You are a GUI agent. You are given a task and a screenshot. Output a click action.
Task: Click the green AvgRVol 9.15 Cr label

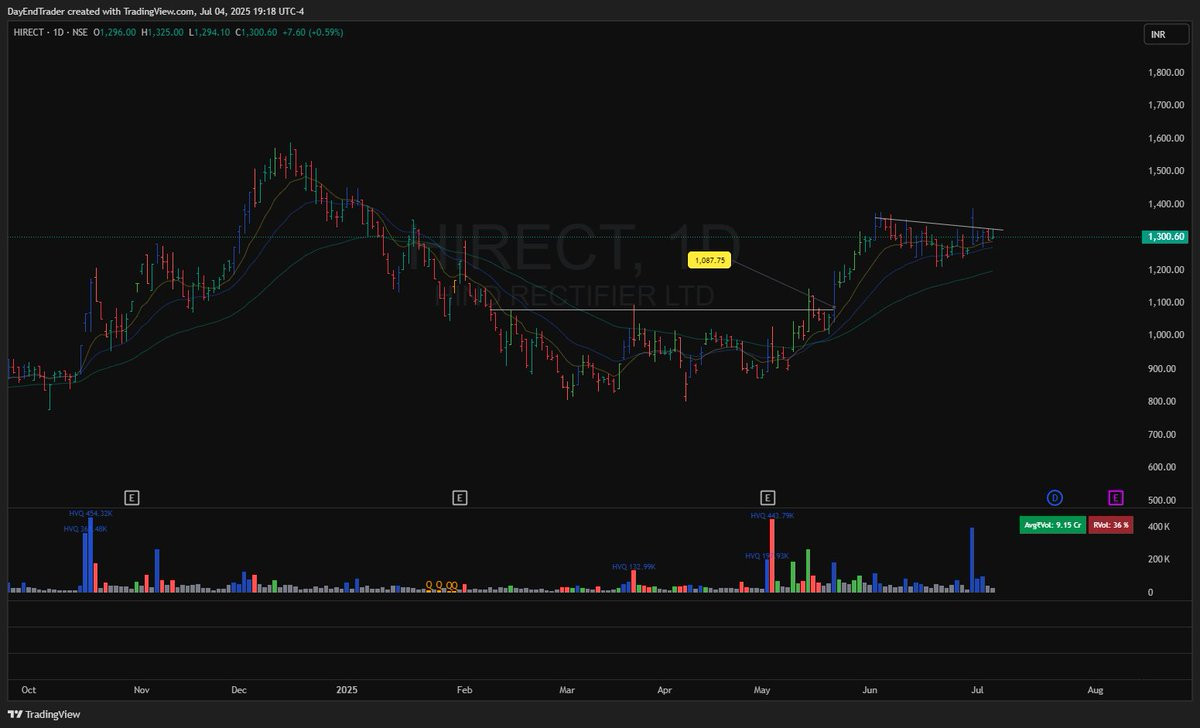coord(1053,524)
